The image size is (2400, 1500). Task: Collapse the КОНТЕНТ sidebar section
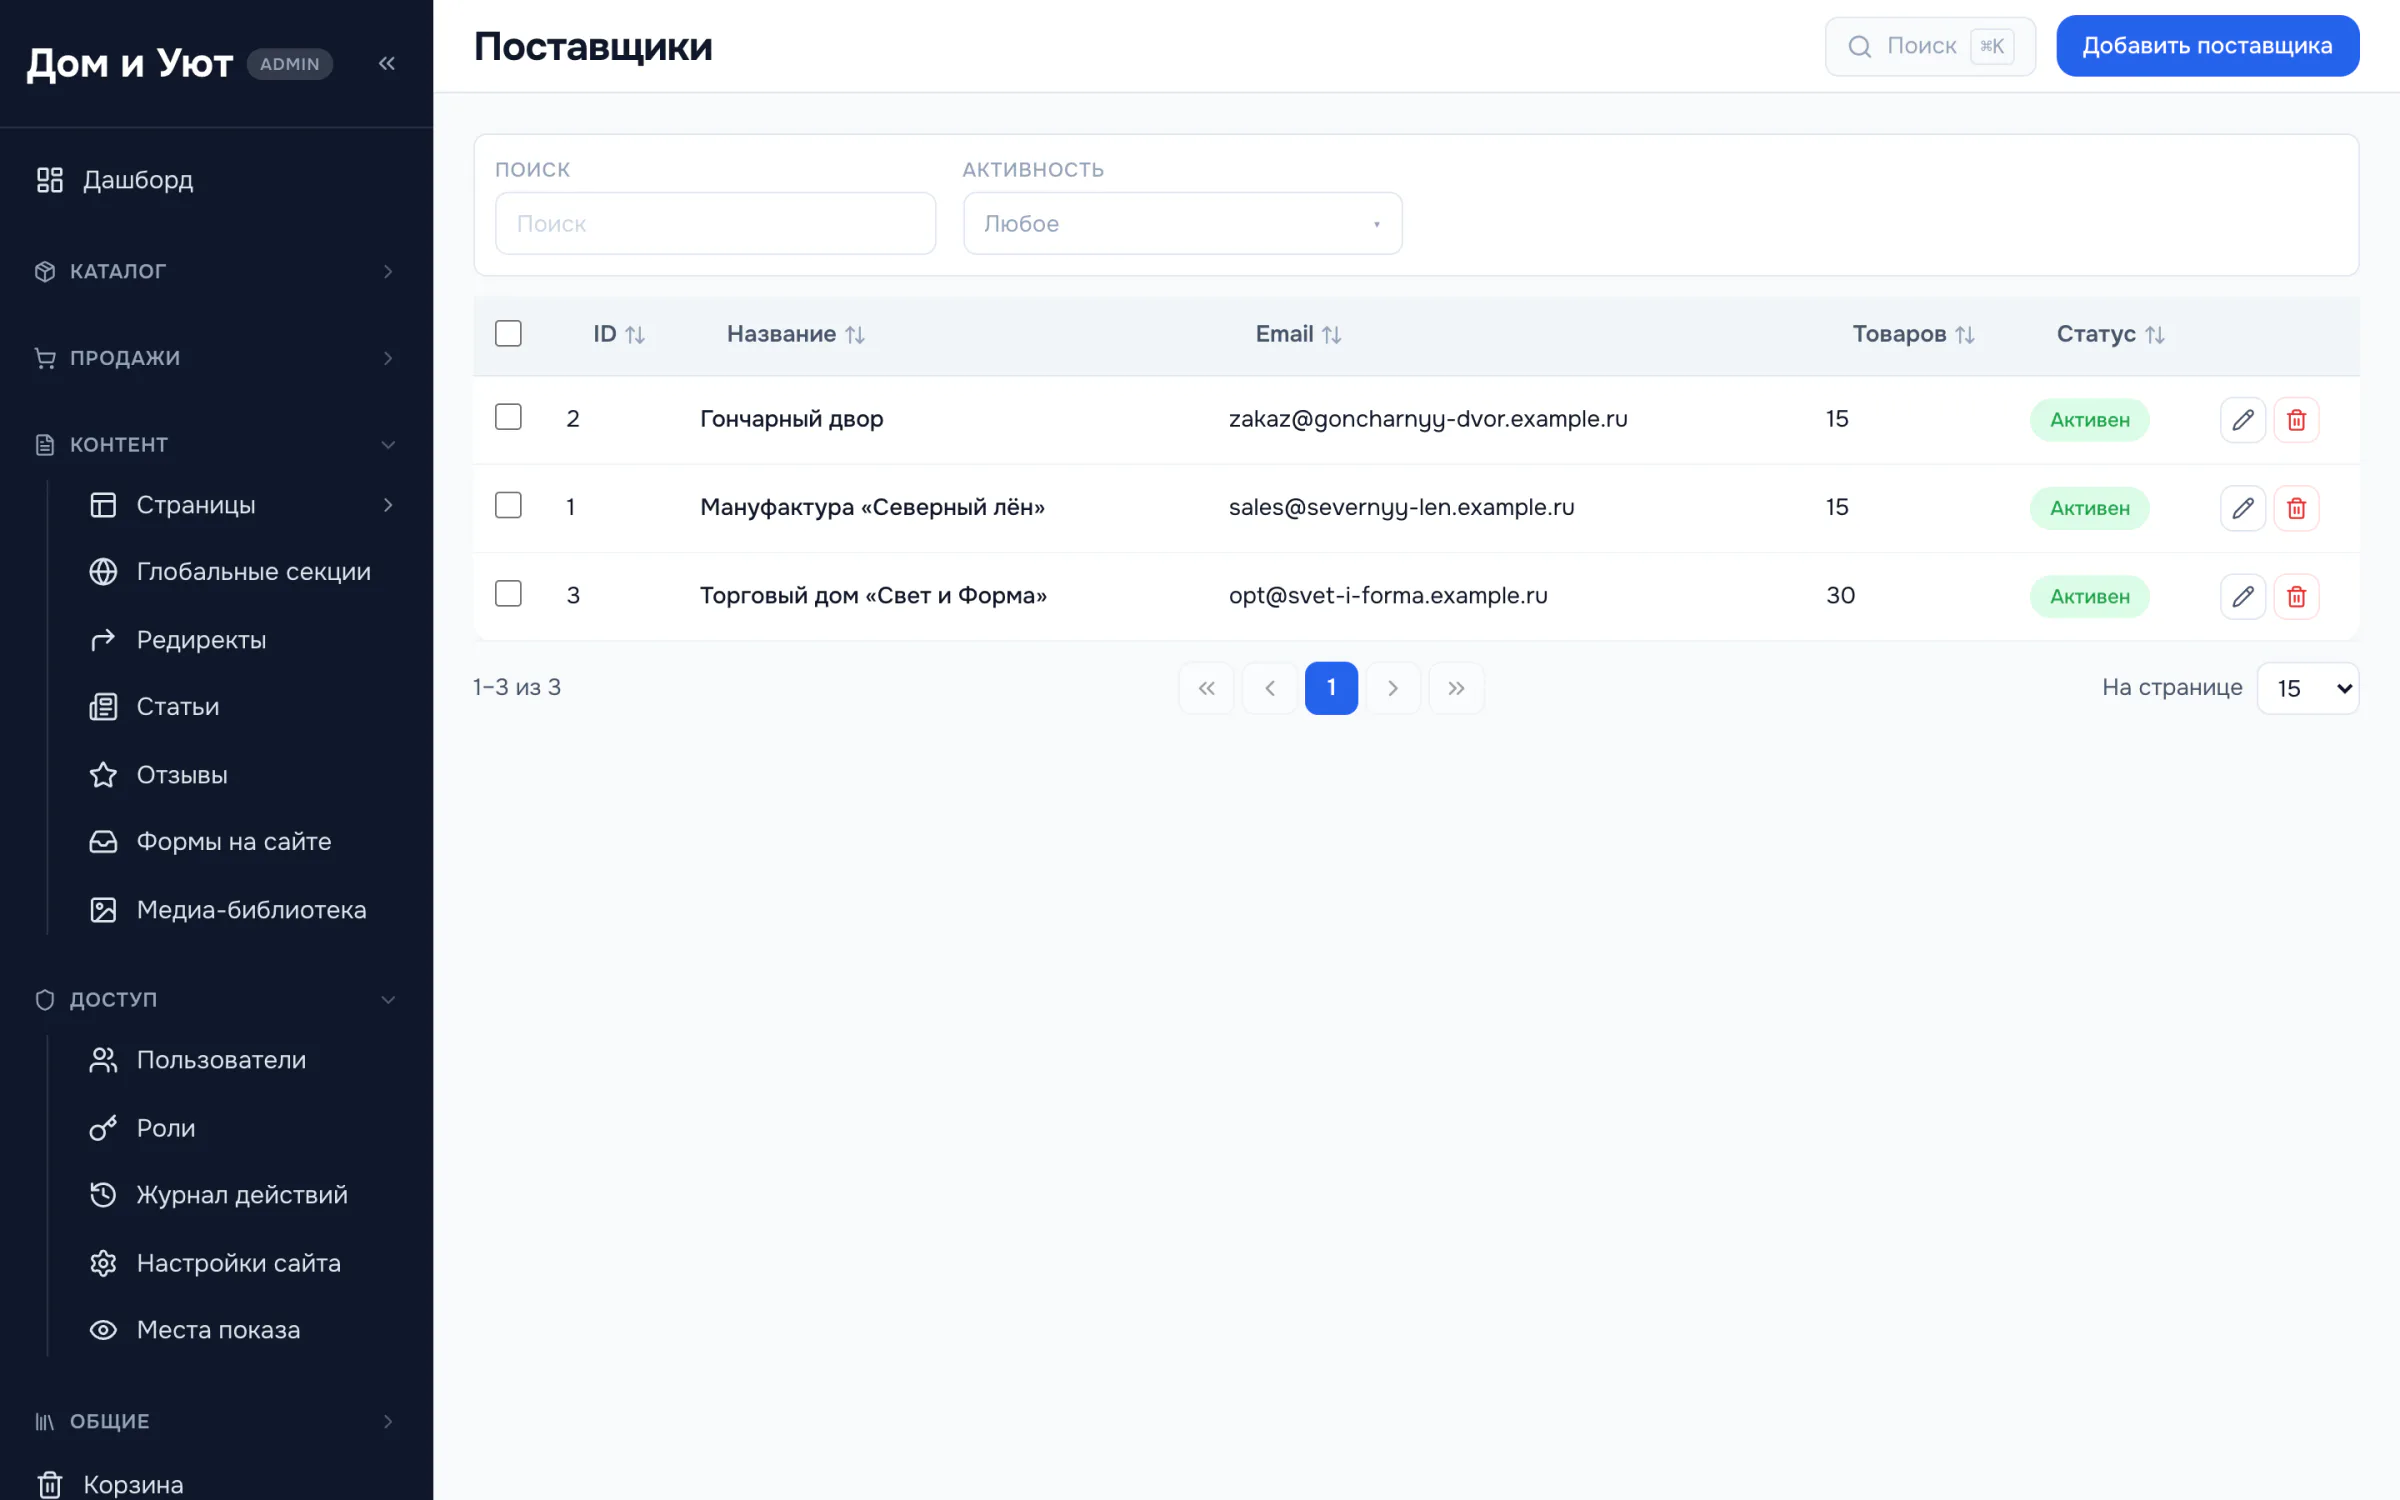[x=216, y=445]
